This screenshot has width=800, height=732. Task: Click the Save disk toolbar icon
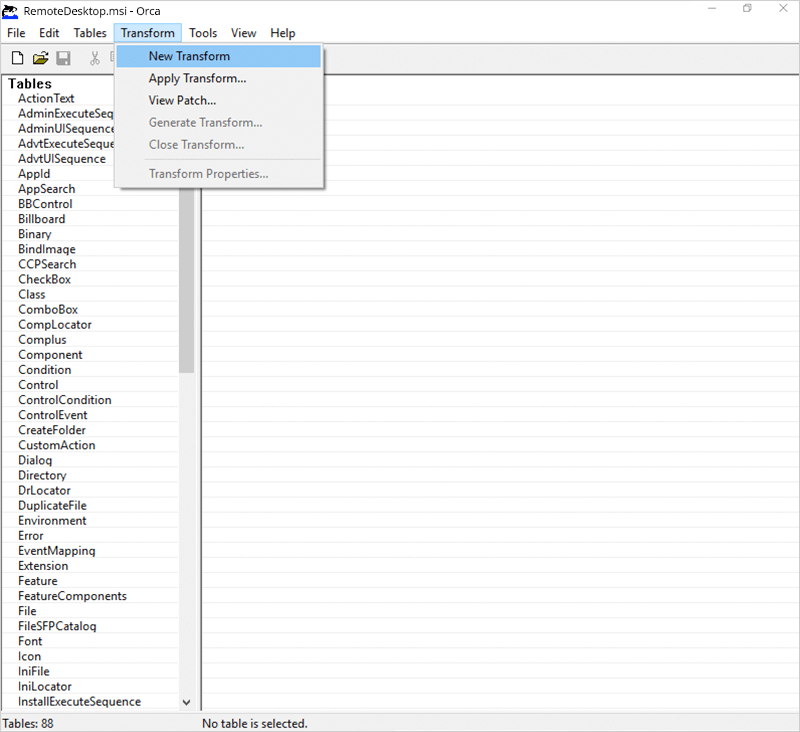[x=63, y=58]
